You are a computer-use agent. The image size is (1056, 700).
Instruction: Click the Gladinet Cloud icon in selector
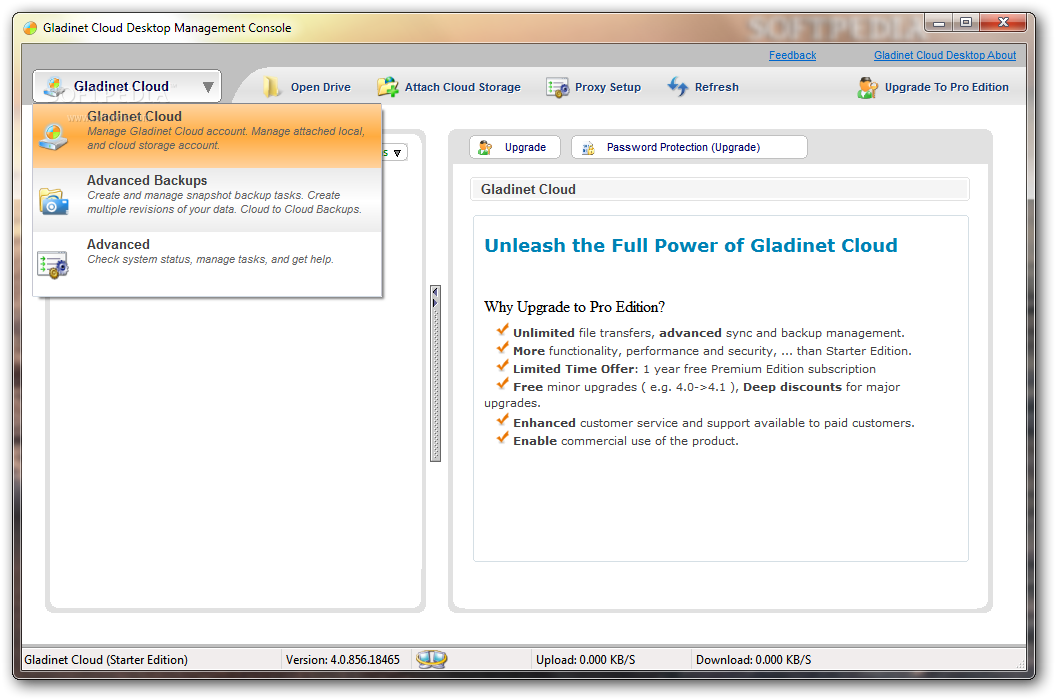pyautogui.click(x=54, y=87)
